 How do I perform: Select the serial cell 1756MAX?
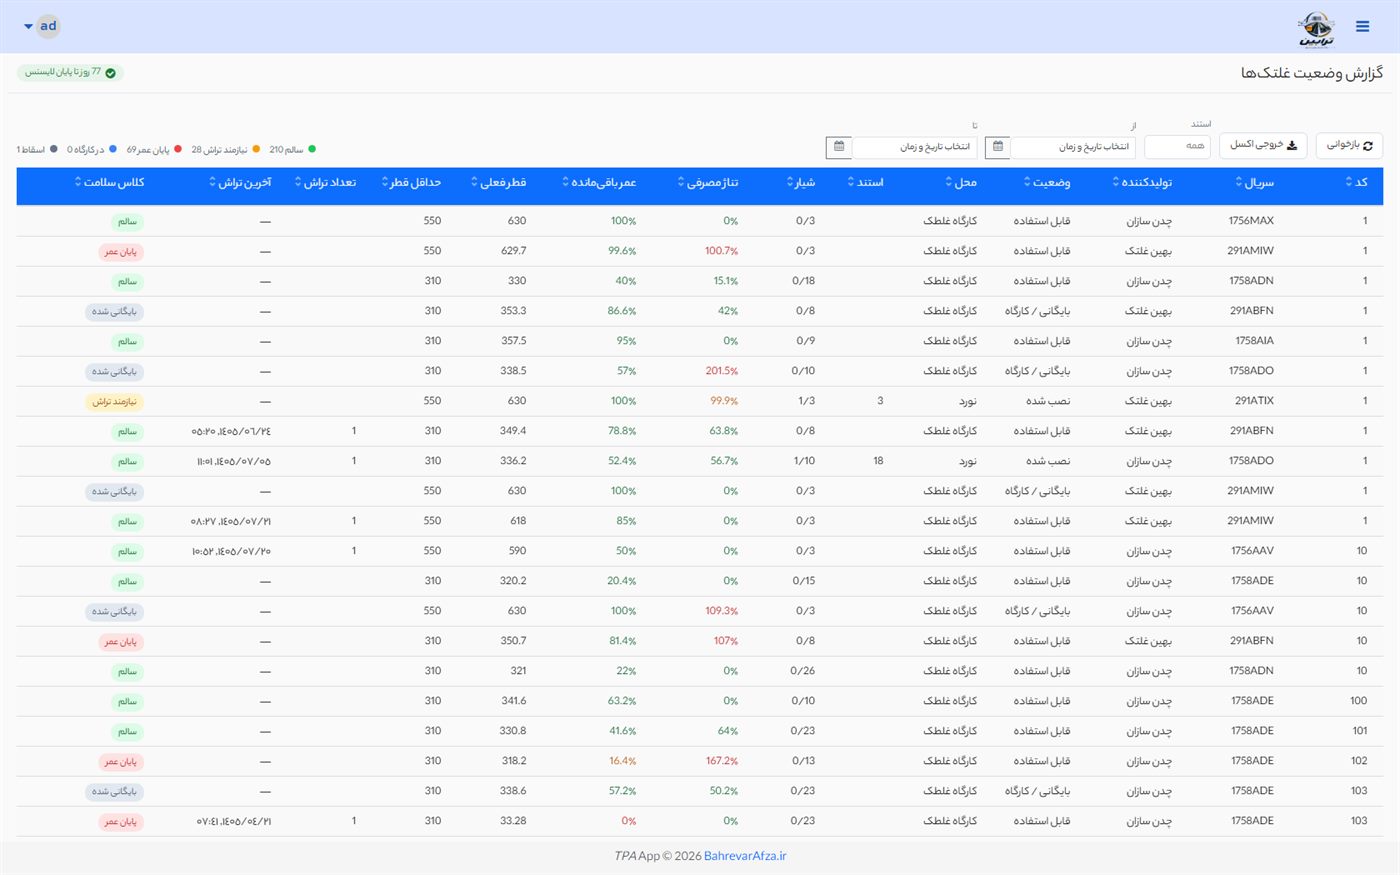(x=1251, y=221)
